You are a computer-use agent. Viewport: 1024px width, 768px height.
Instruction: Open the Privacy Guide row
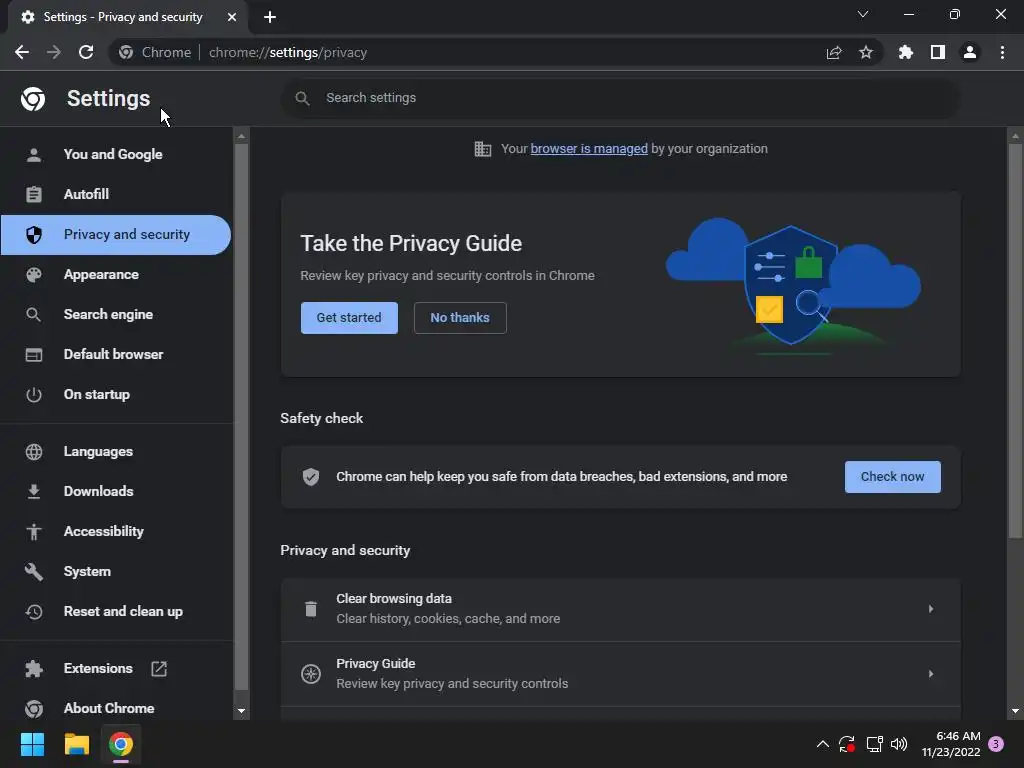(620, 674)
